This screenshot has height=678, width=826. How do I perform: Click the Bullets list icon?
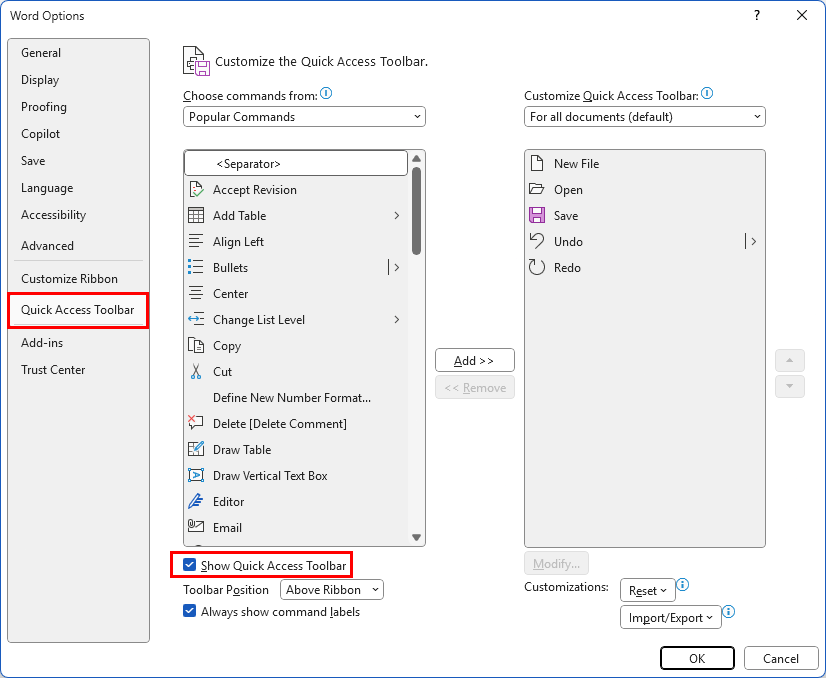(x=196, y=267)
